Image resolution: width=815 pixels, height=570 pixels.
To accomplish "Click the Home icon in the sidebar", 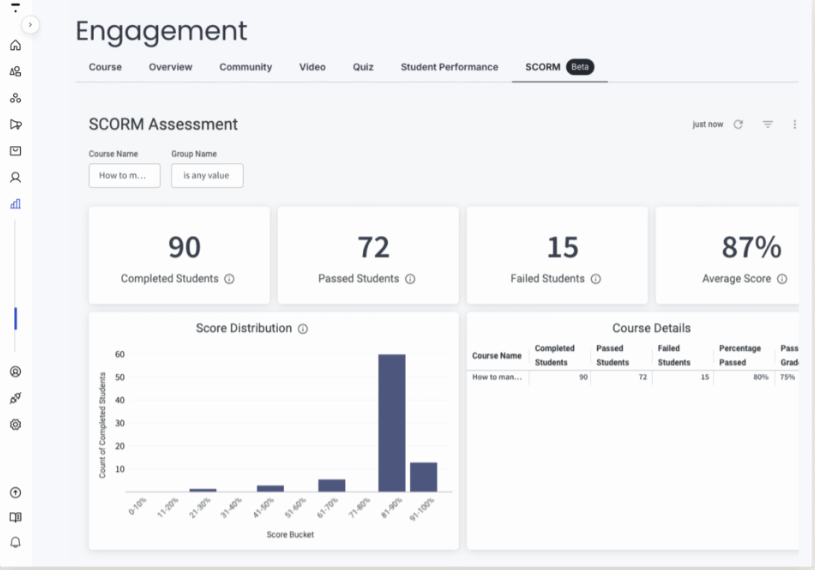I will tap(15, 46).
